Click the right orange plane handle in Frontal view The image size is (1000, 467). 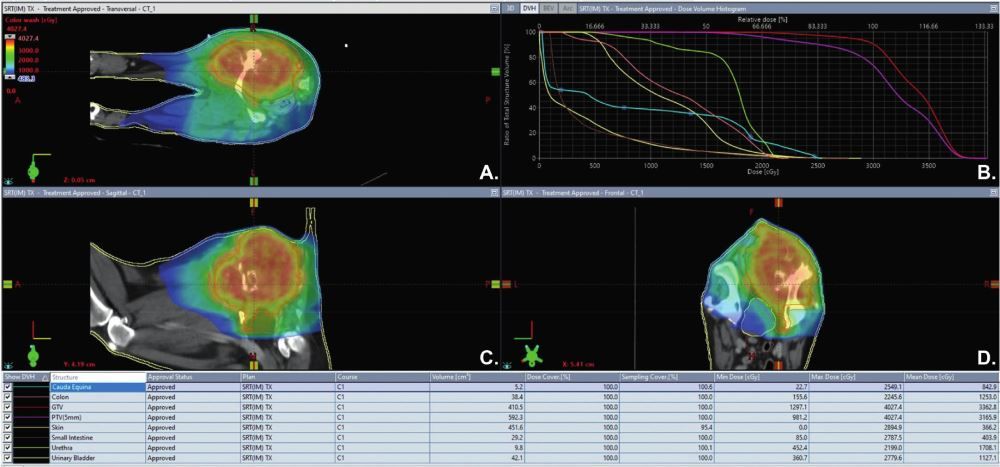pos(994,284)
